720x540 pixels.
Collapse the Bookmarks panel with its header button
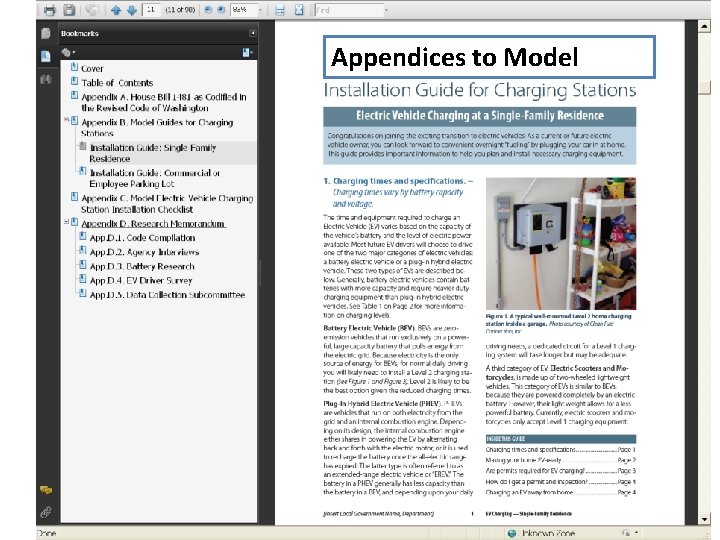click(253, 33)
